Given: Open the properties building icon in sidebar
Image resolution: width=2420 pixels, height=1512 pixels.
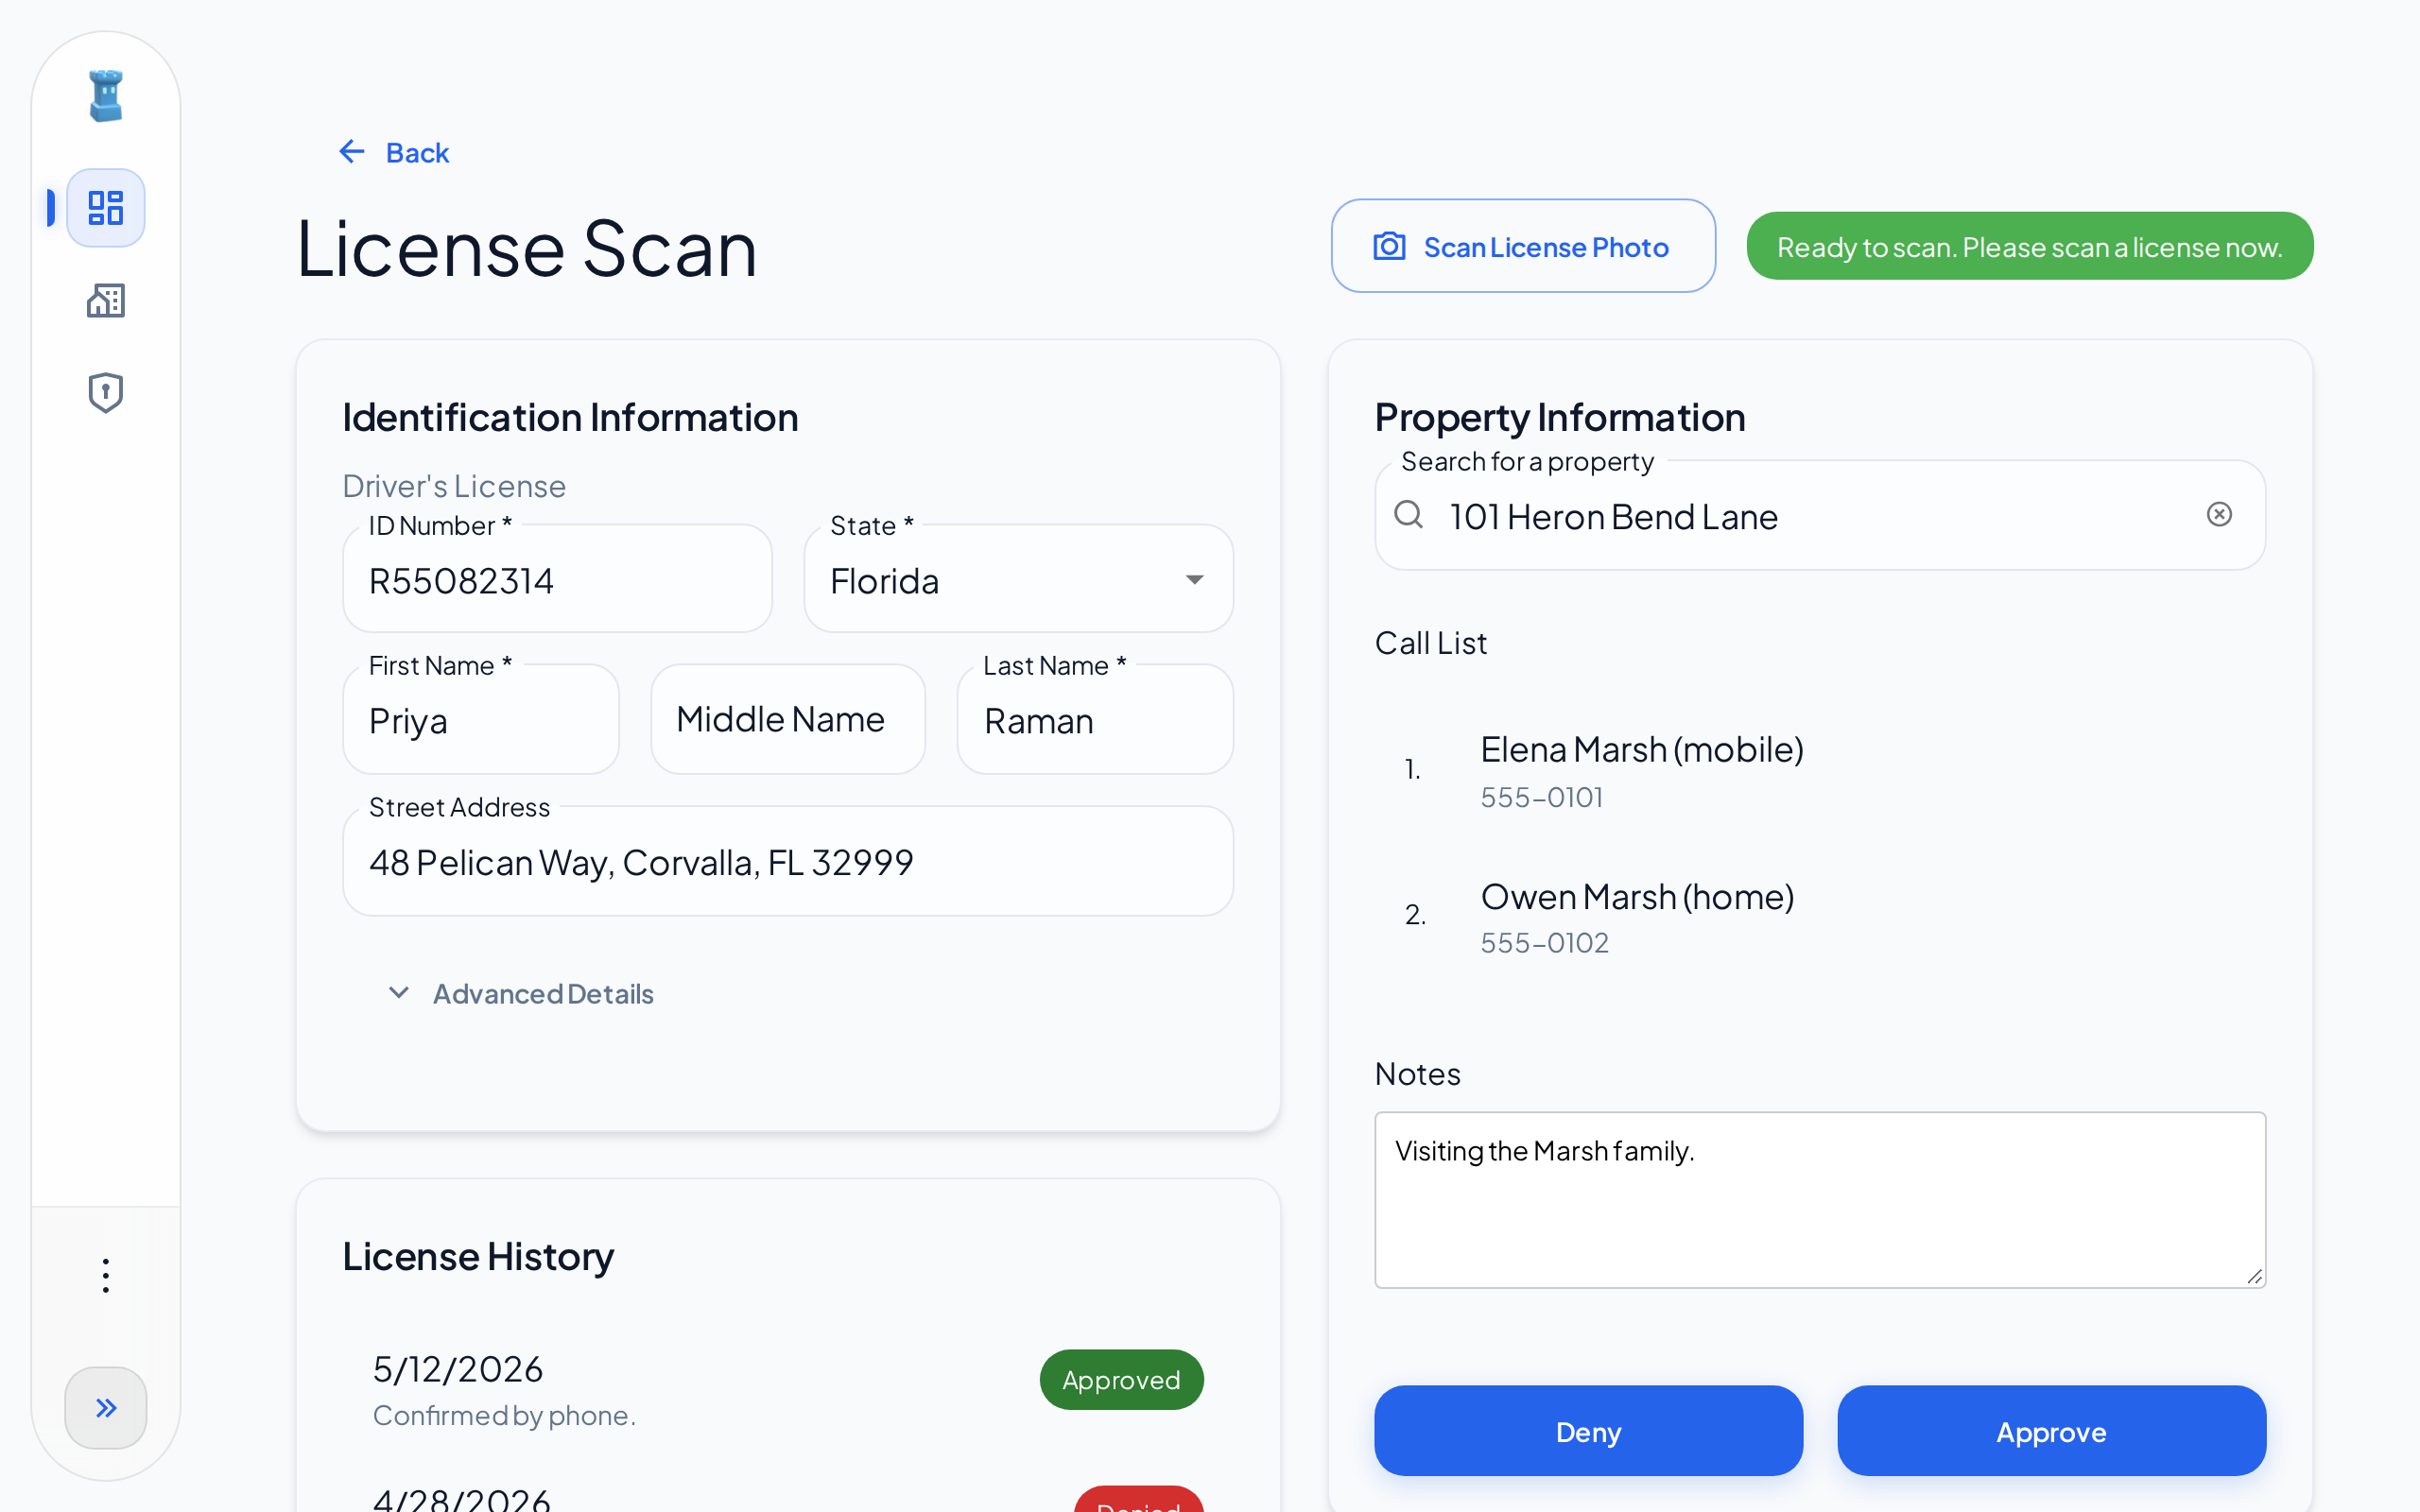Looking at the screenshot, I should click(106, 300).
